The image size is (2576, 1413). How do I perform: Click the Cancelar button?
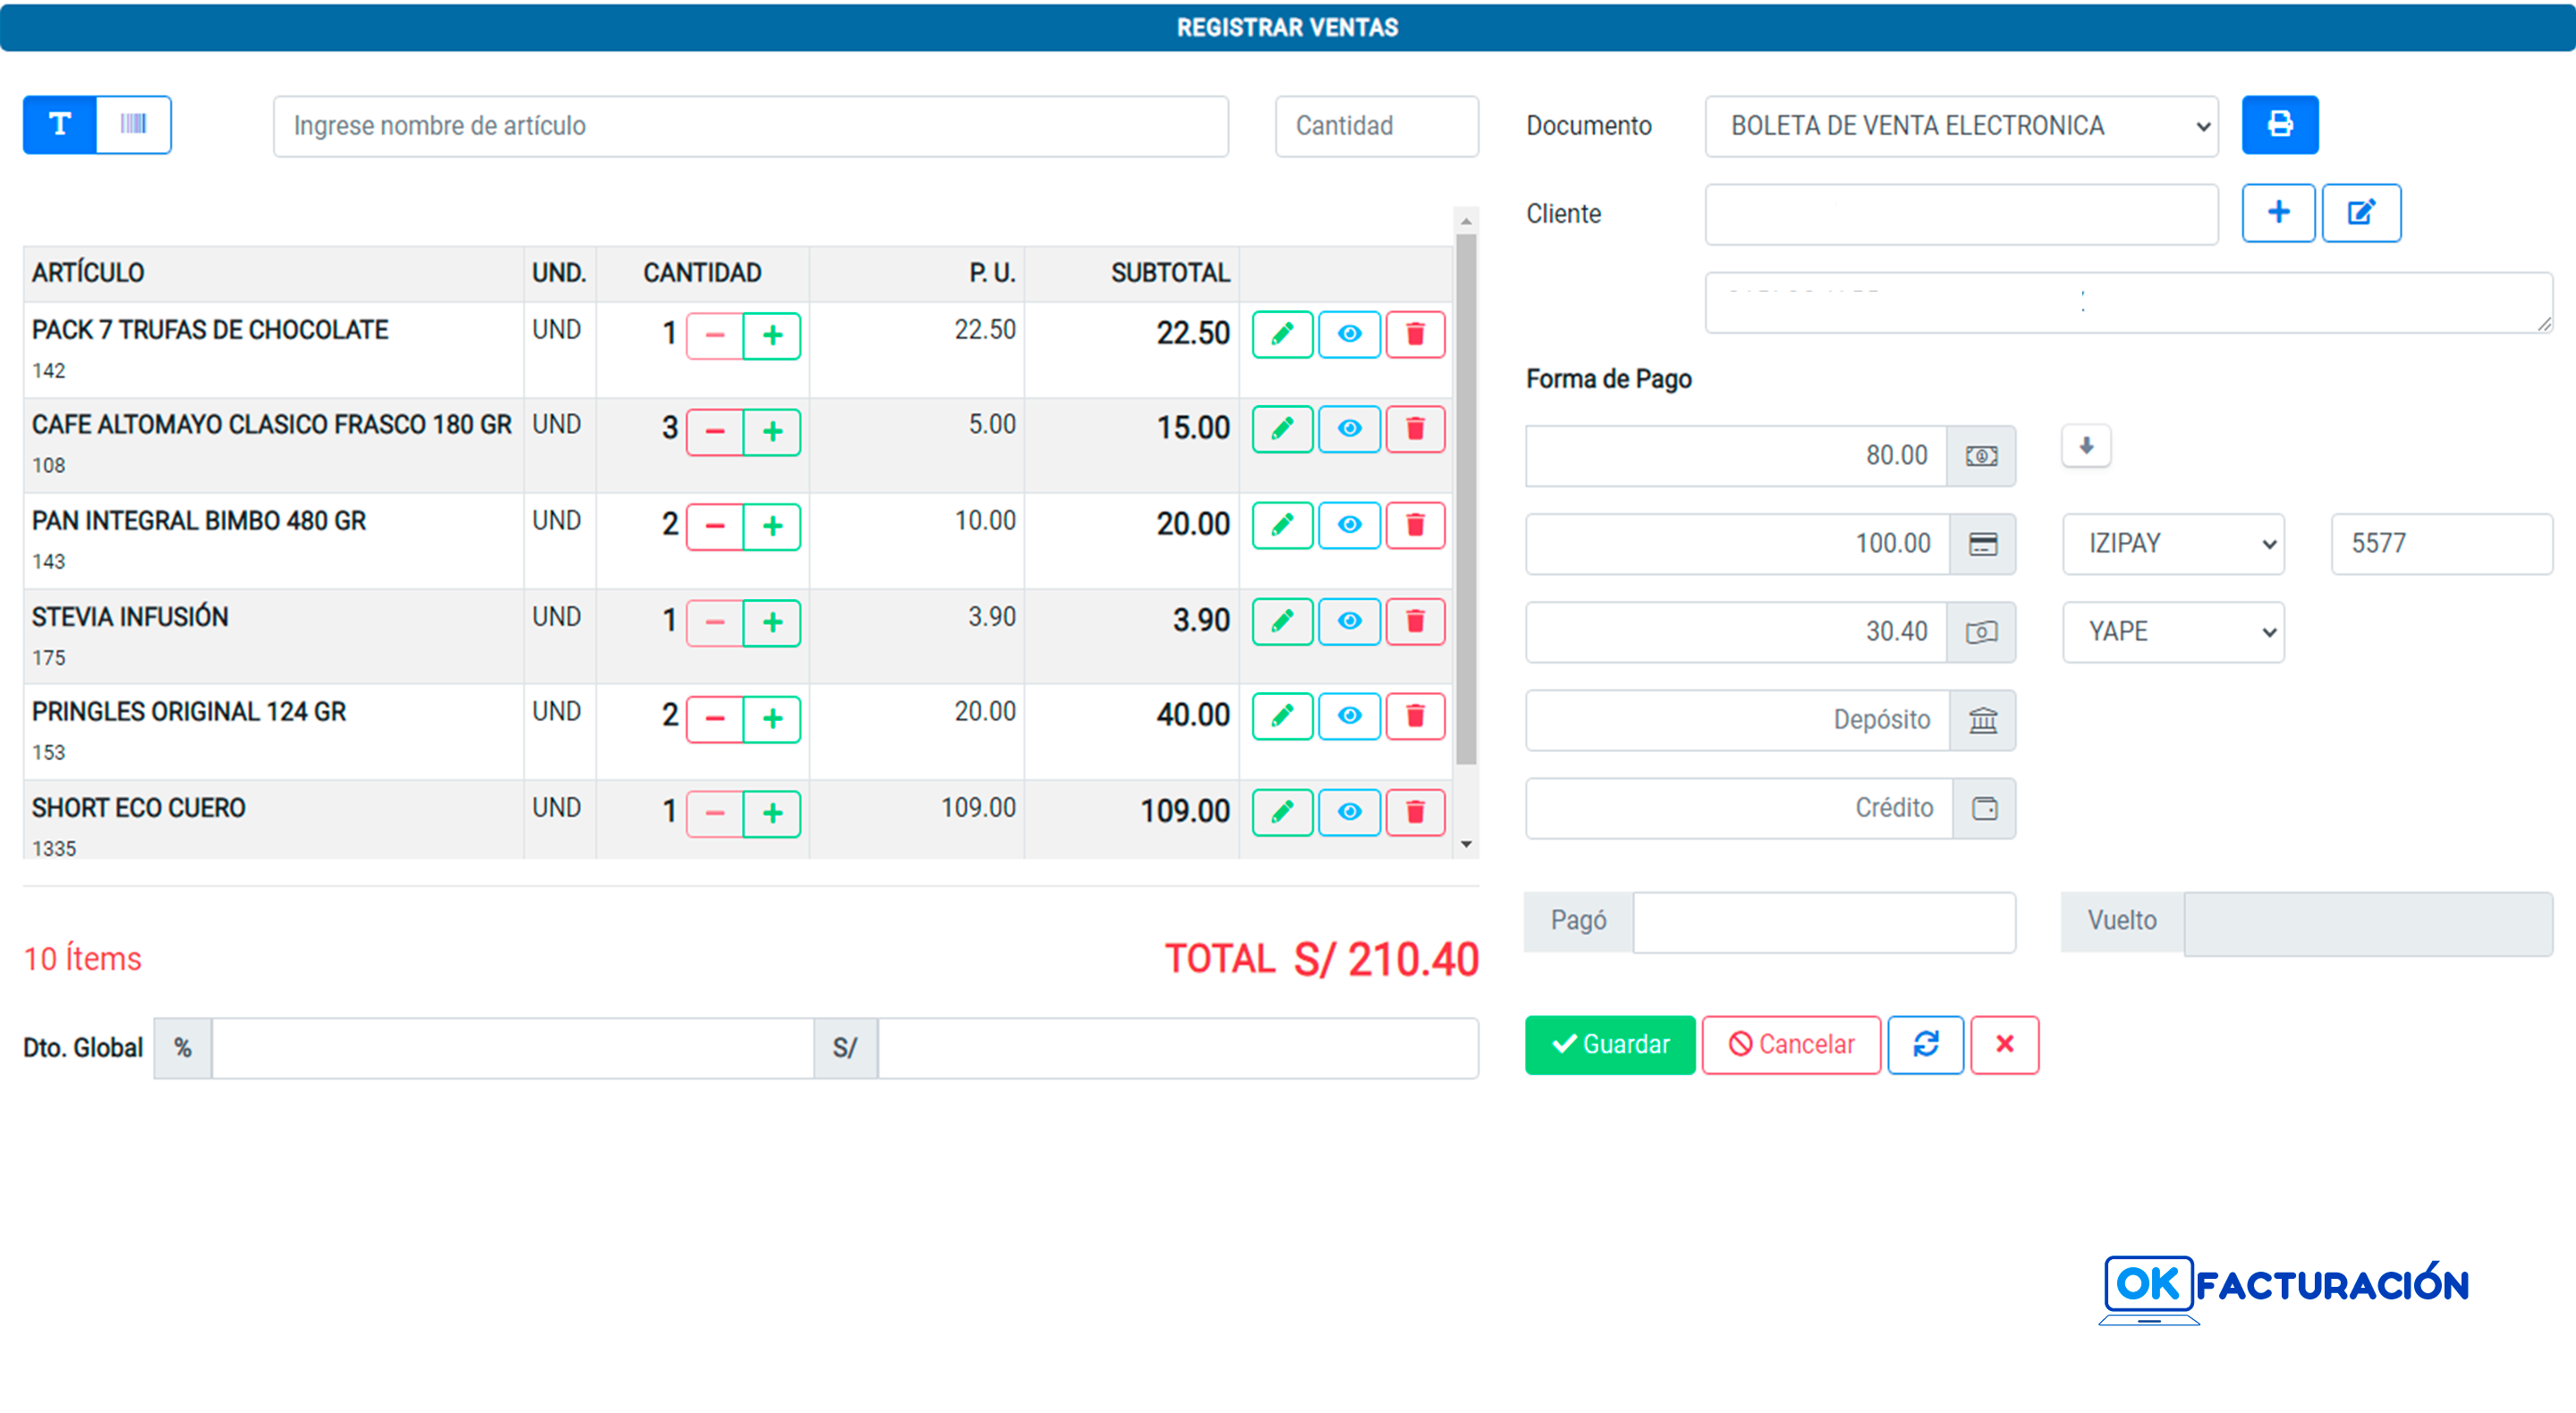point(1790,1044)
